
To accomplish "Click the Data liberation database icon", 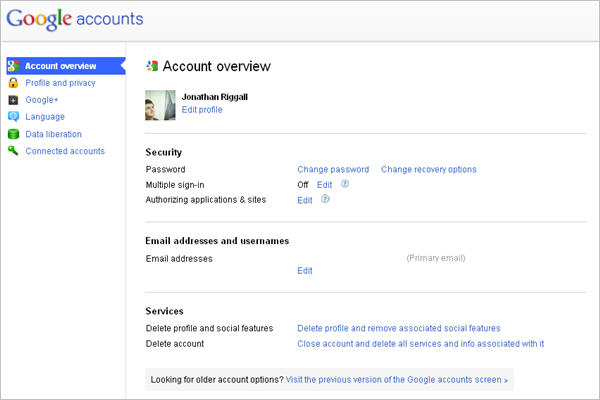I will click(x=13, y=134).
